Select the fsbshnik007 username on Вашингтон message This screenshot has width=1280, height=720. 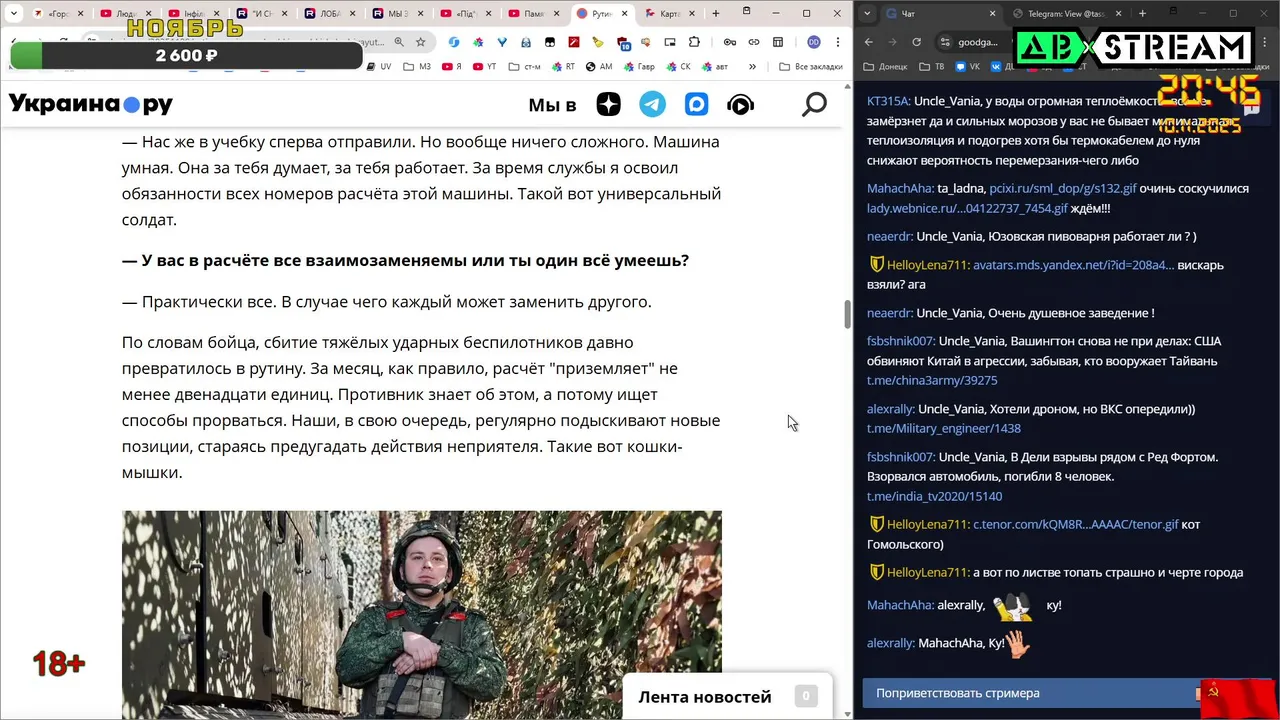[901, 341]
